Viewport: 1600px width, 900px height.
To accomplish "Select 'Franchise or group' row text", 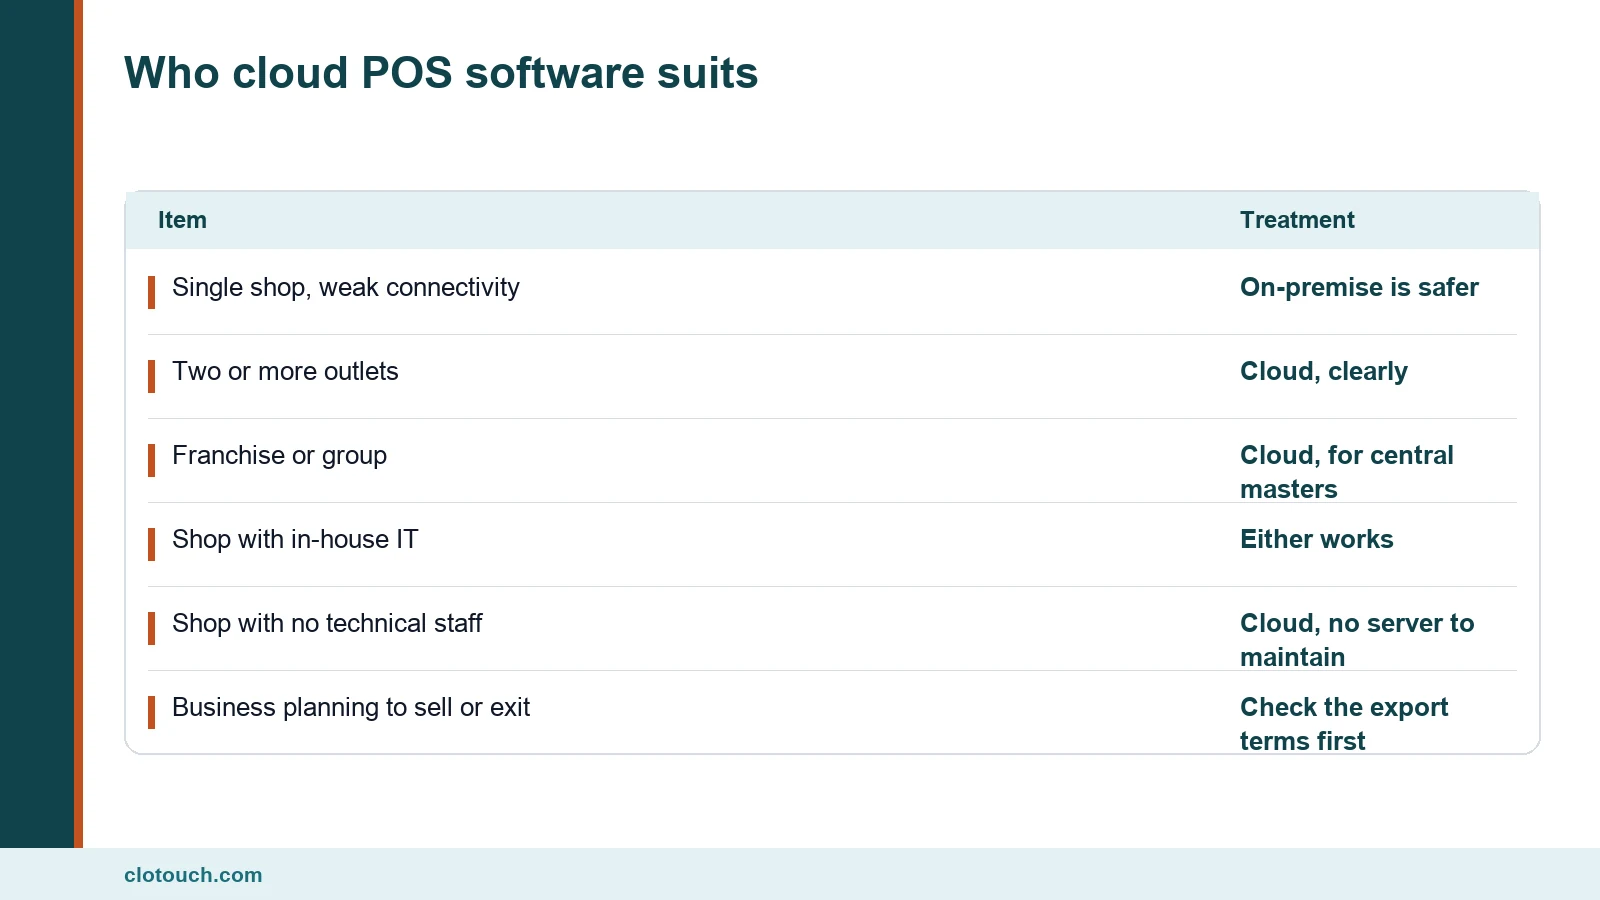I will (x=279, y=456).
